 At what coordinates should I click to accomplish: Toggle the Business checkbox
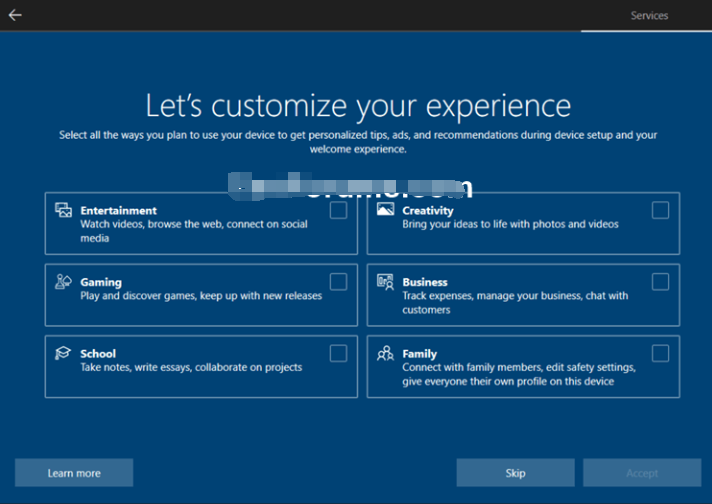tap(660, 282)
